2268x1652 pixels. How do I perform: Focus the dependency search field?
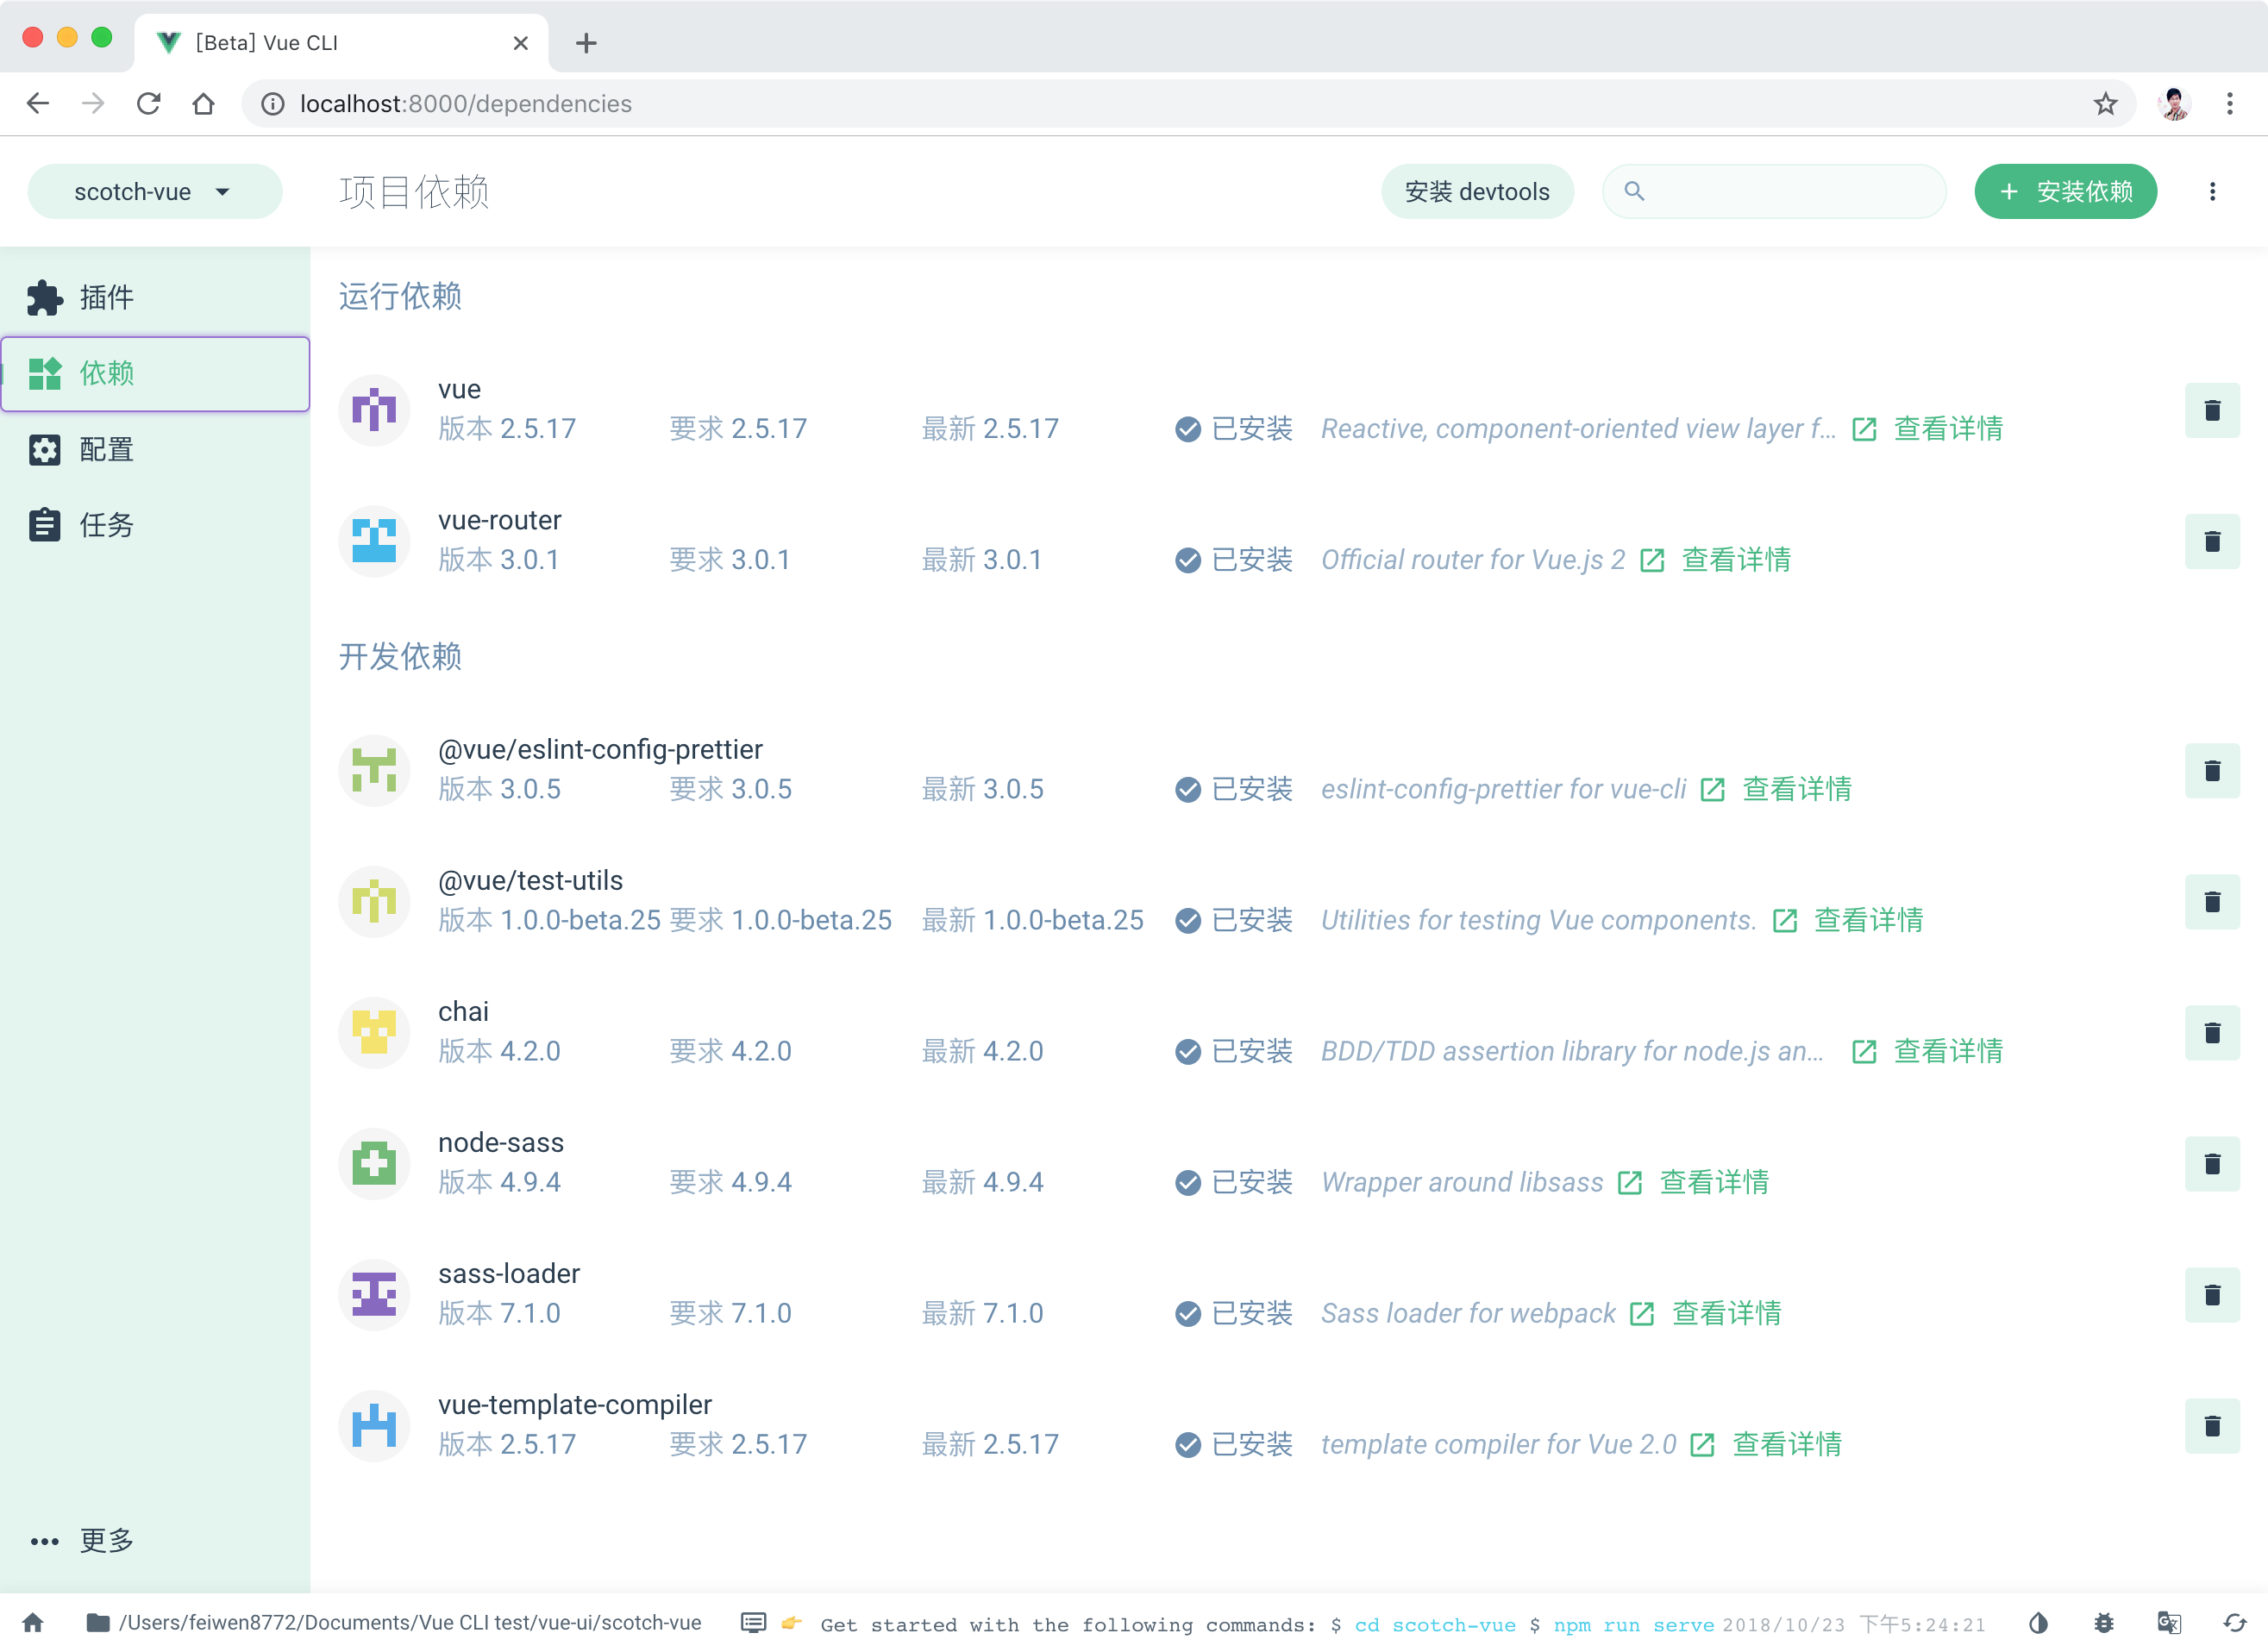point(1774,191)
